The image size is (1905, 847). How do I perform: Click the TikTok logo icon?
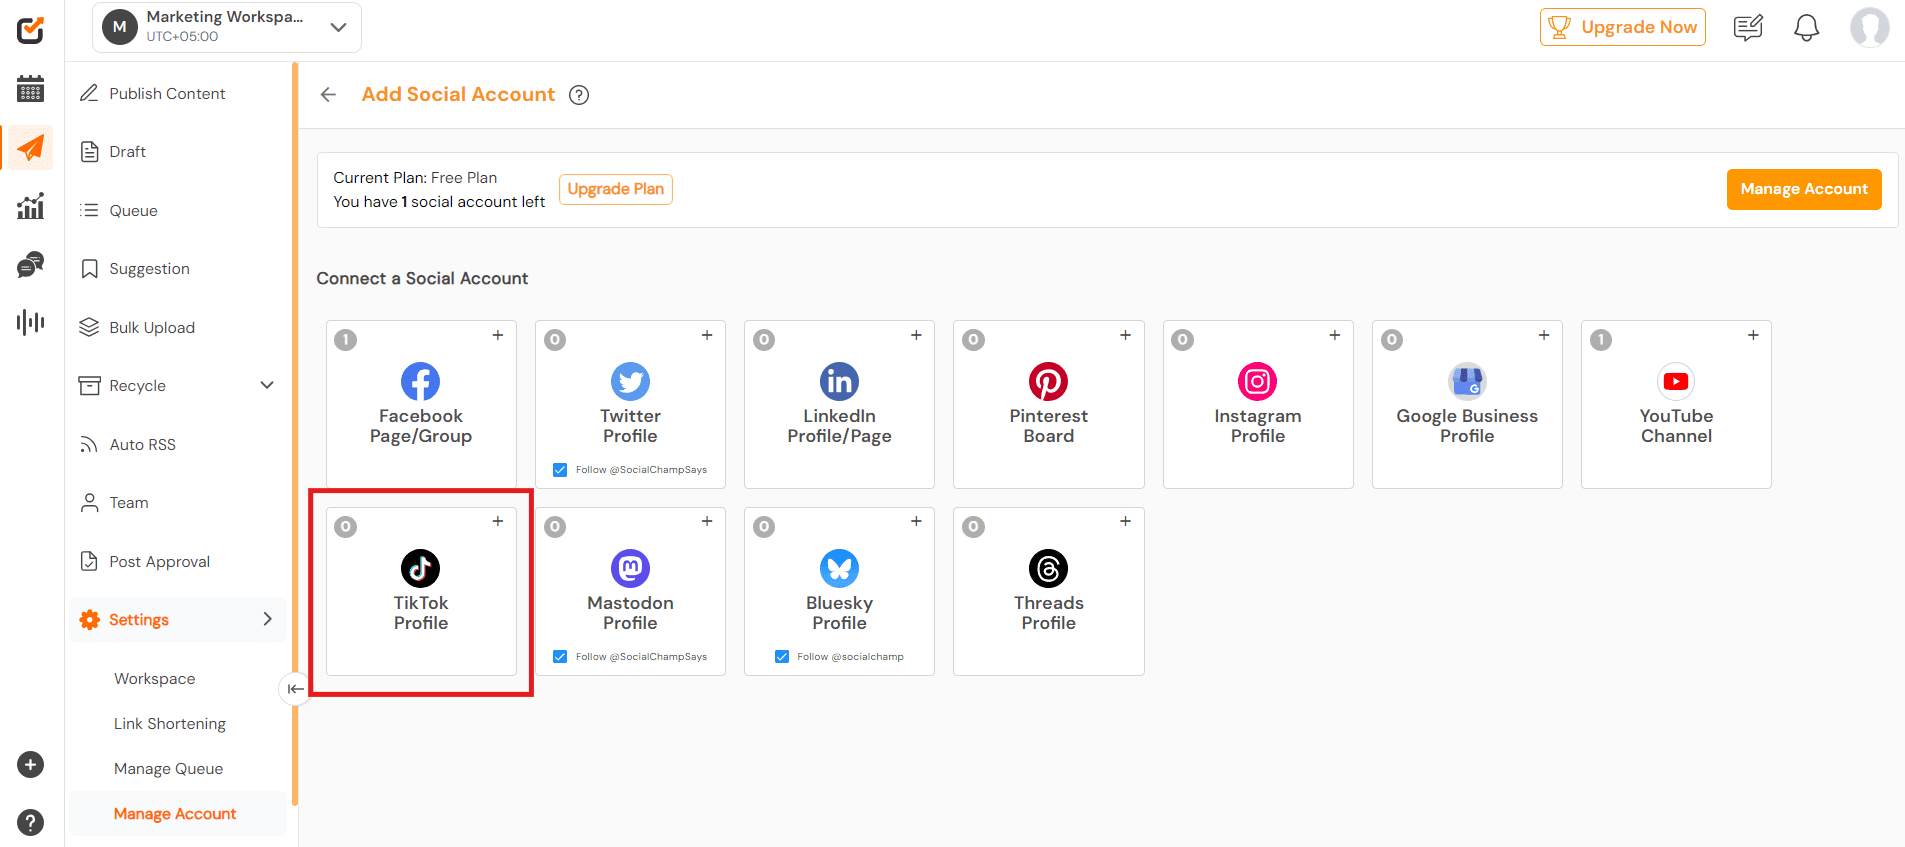tap(420, 568)
